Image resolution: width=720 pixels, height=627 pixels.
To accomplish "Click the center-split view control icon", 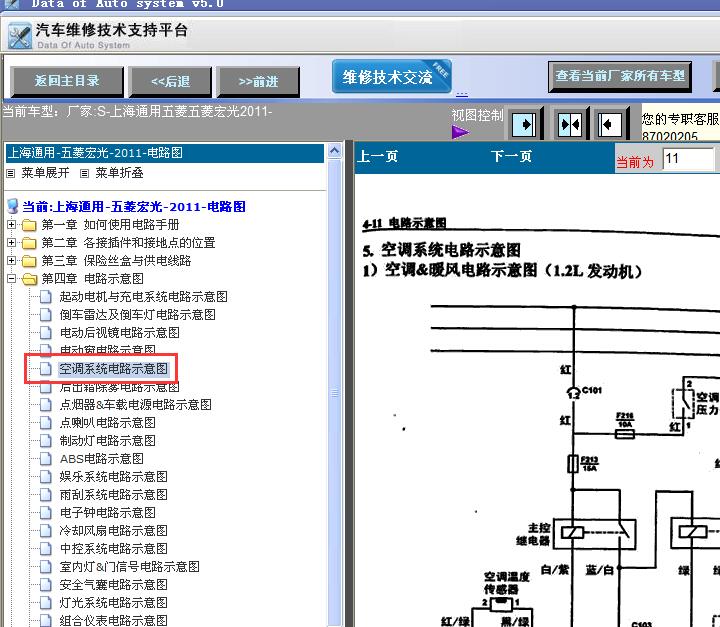I will [569, 124].
